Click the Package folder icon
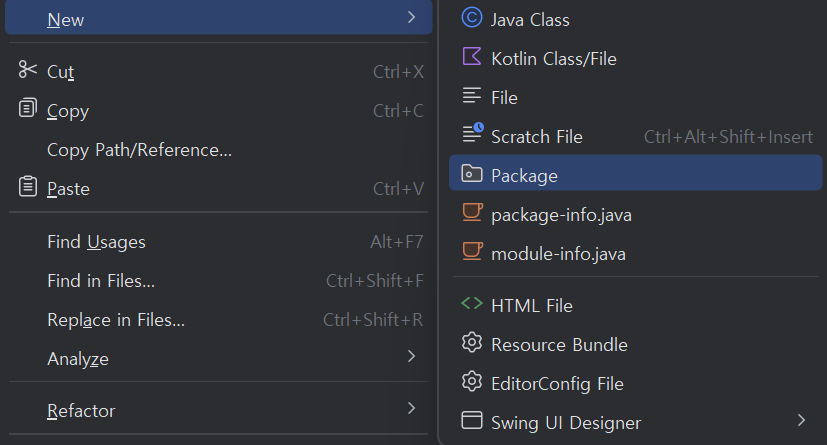The width and height of the screenshot is (827, 445). pos(472,173)
